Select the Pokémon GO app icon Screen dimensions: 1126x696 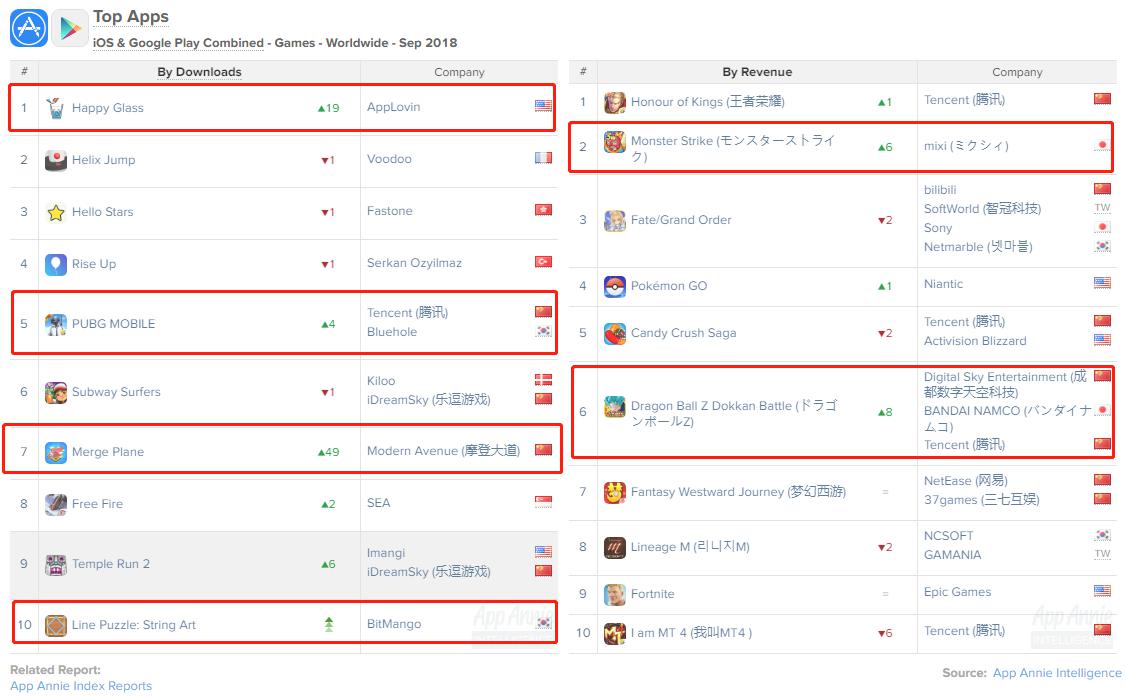click(x=613, y=286)
